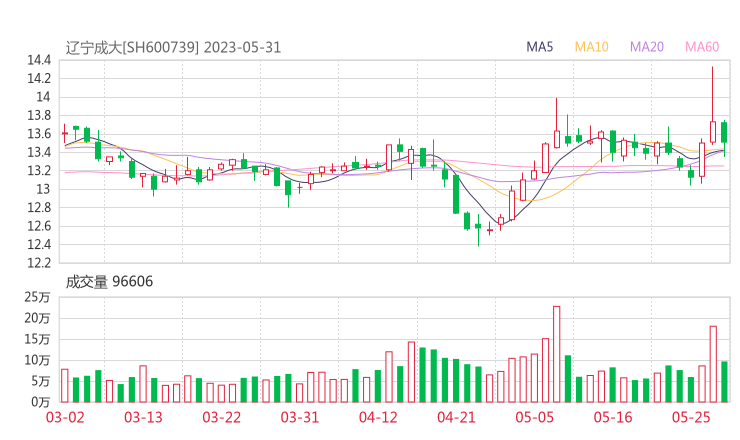Click the 10万 volume axis label

coord(37,360)
